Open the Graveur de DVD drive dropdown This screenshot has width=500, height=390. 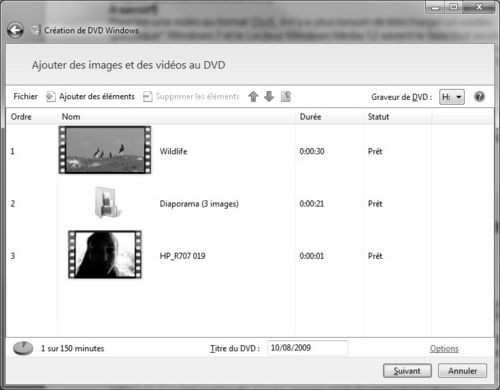[x=452, y=97]
